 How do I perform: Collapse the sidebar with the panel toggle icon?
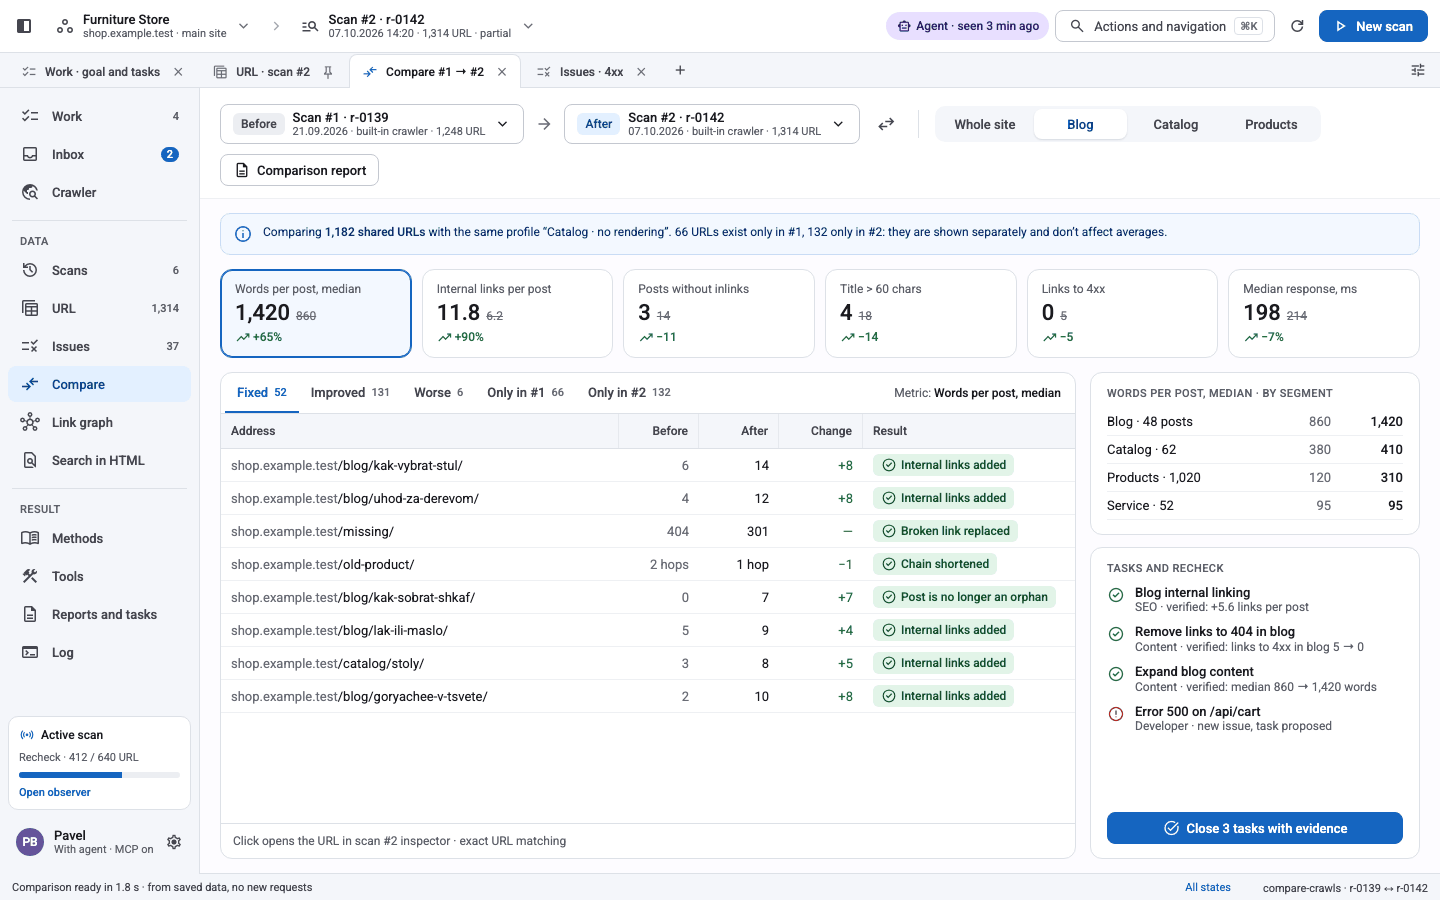pos(24,26)
